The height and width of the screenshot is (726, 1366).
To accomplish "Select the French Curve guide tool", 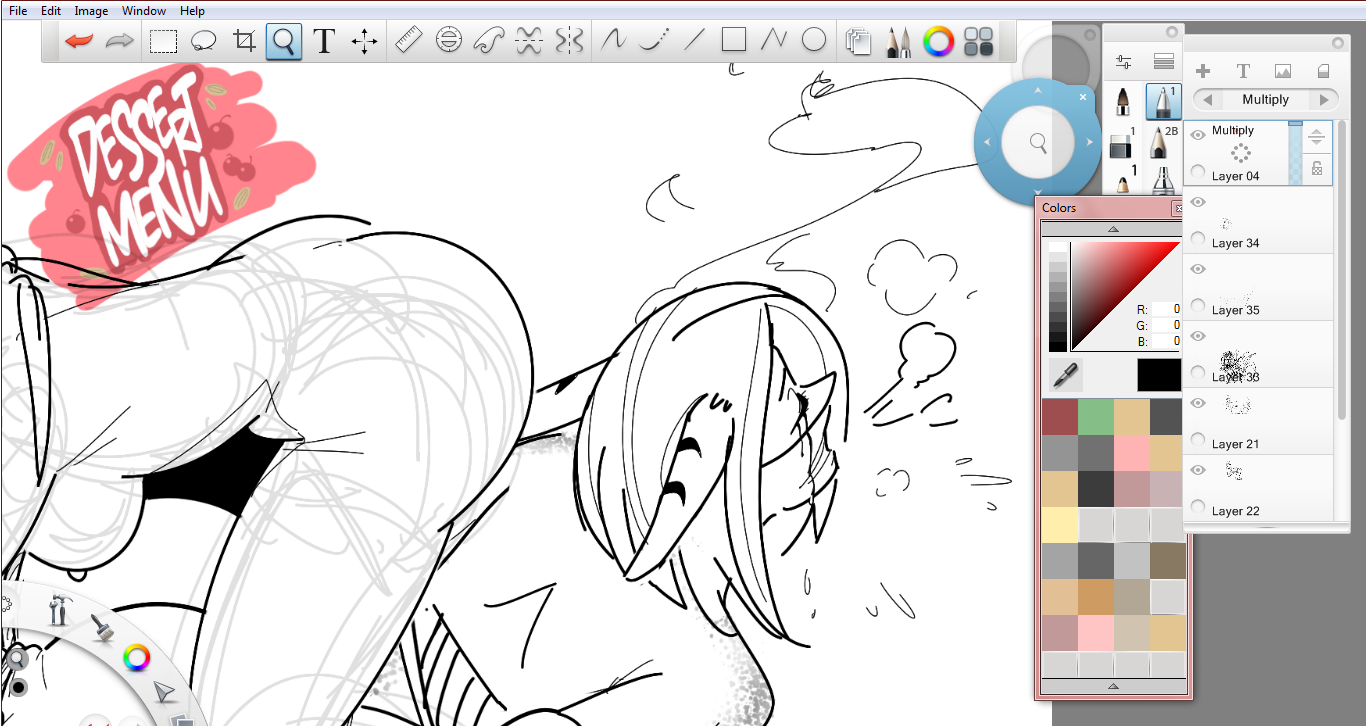I will 489,41.
